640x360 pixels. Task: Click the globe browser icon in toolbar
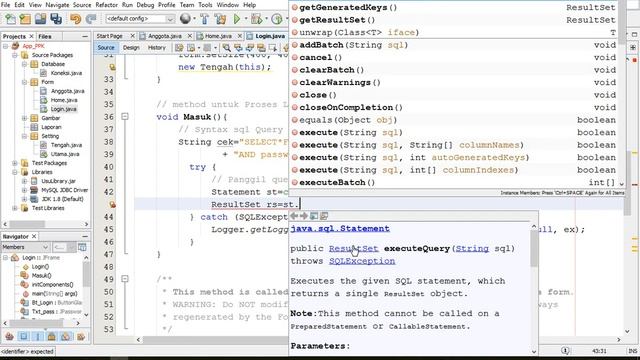[x=185, y=18]
